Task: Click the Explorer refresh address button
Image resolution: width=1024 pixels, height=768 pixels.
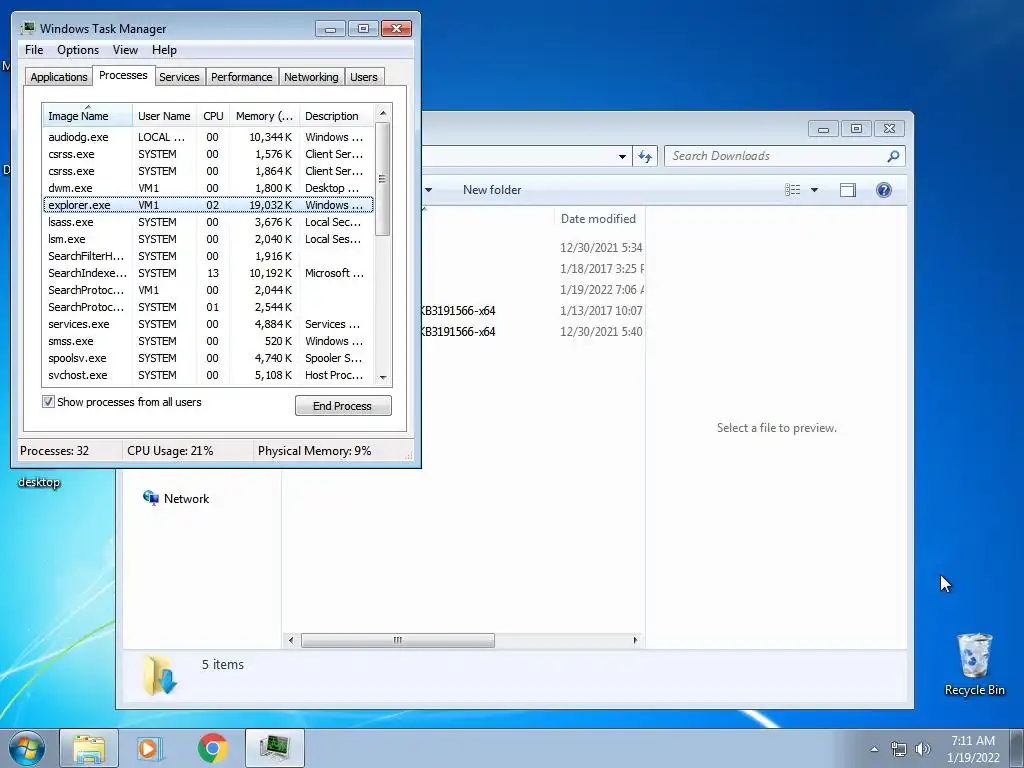Action: (x=645, y=156)
